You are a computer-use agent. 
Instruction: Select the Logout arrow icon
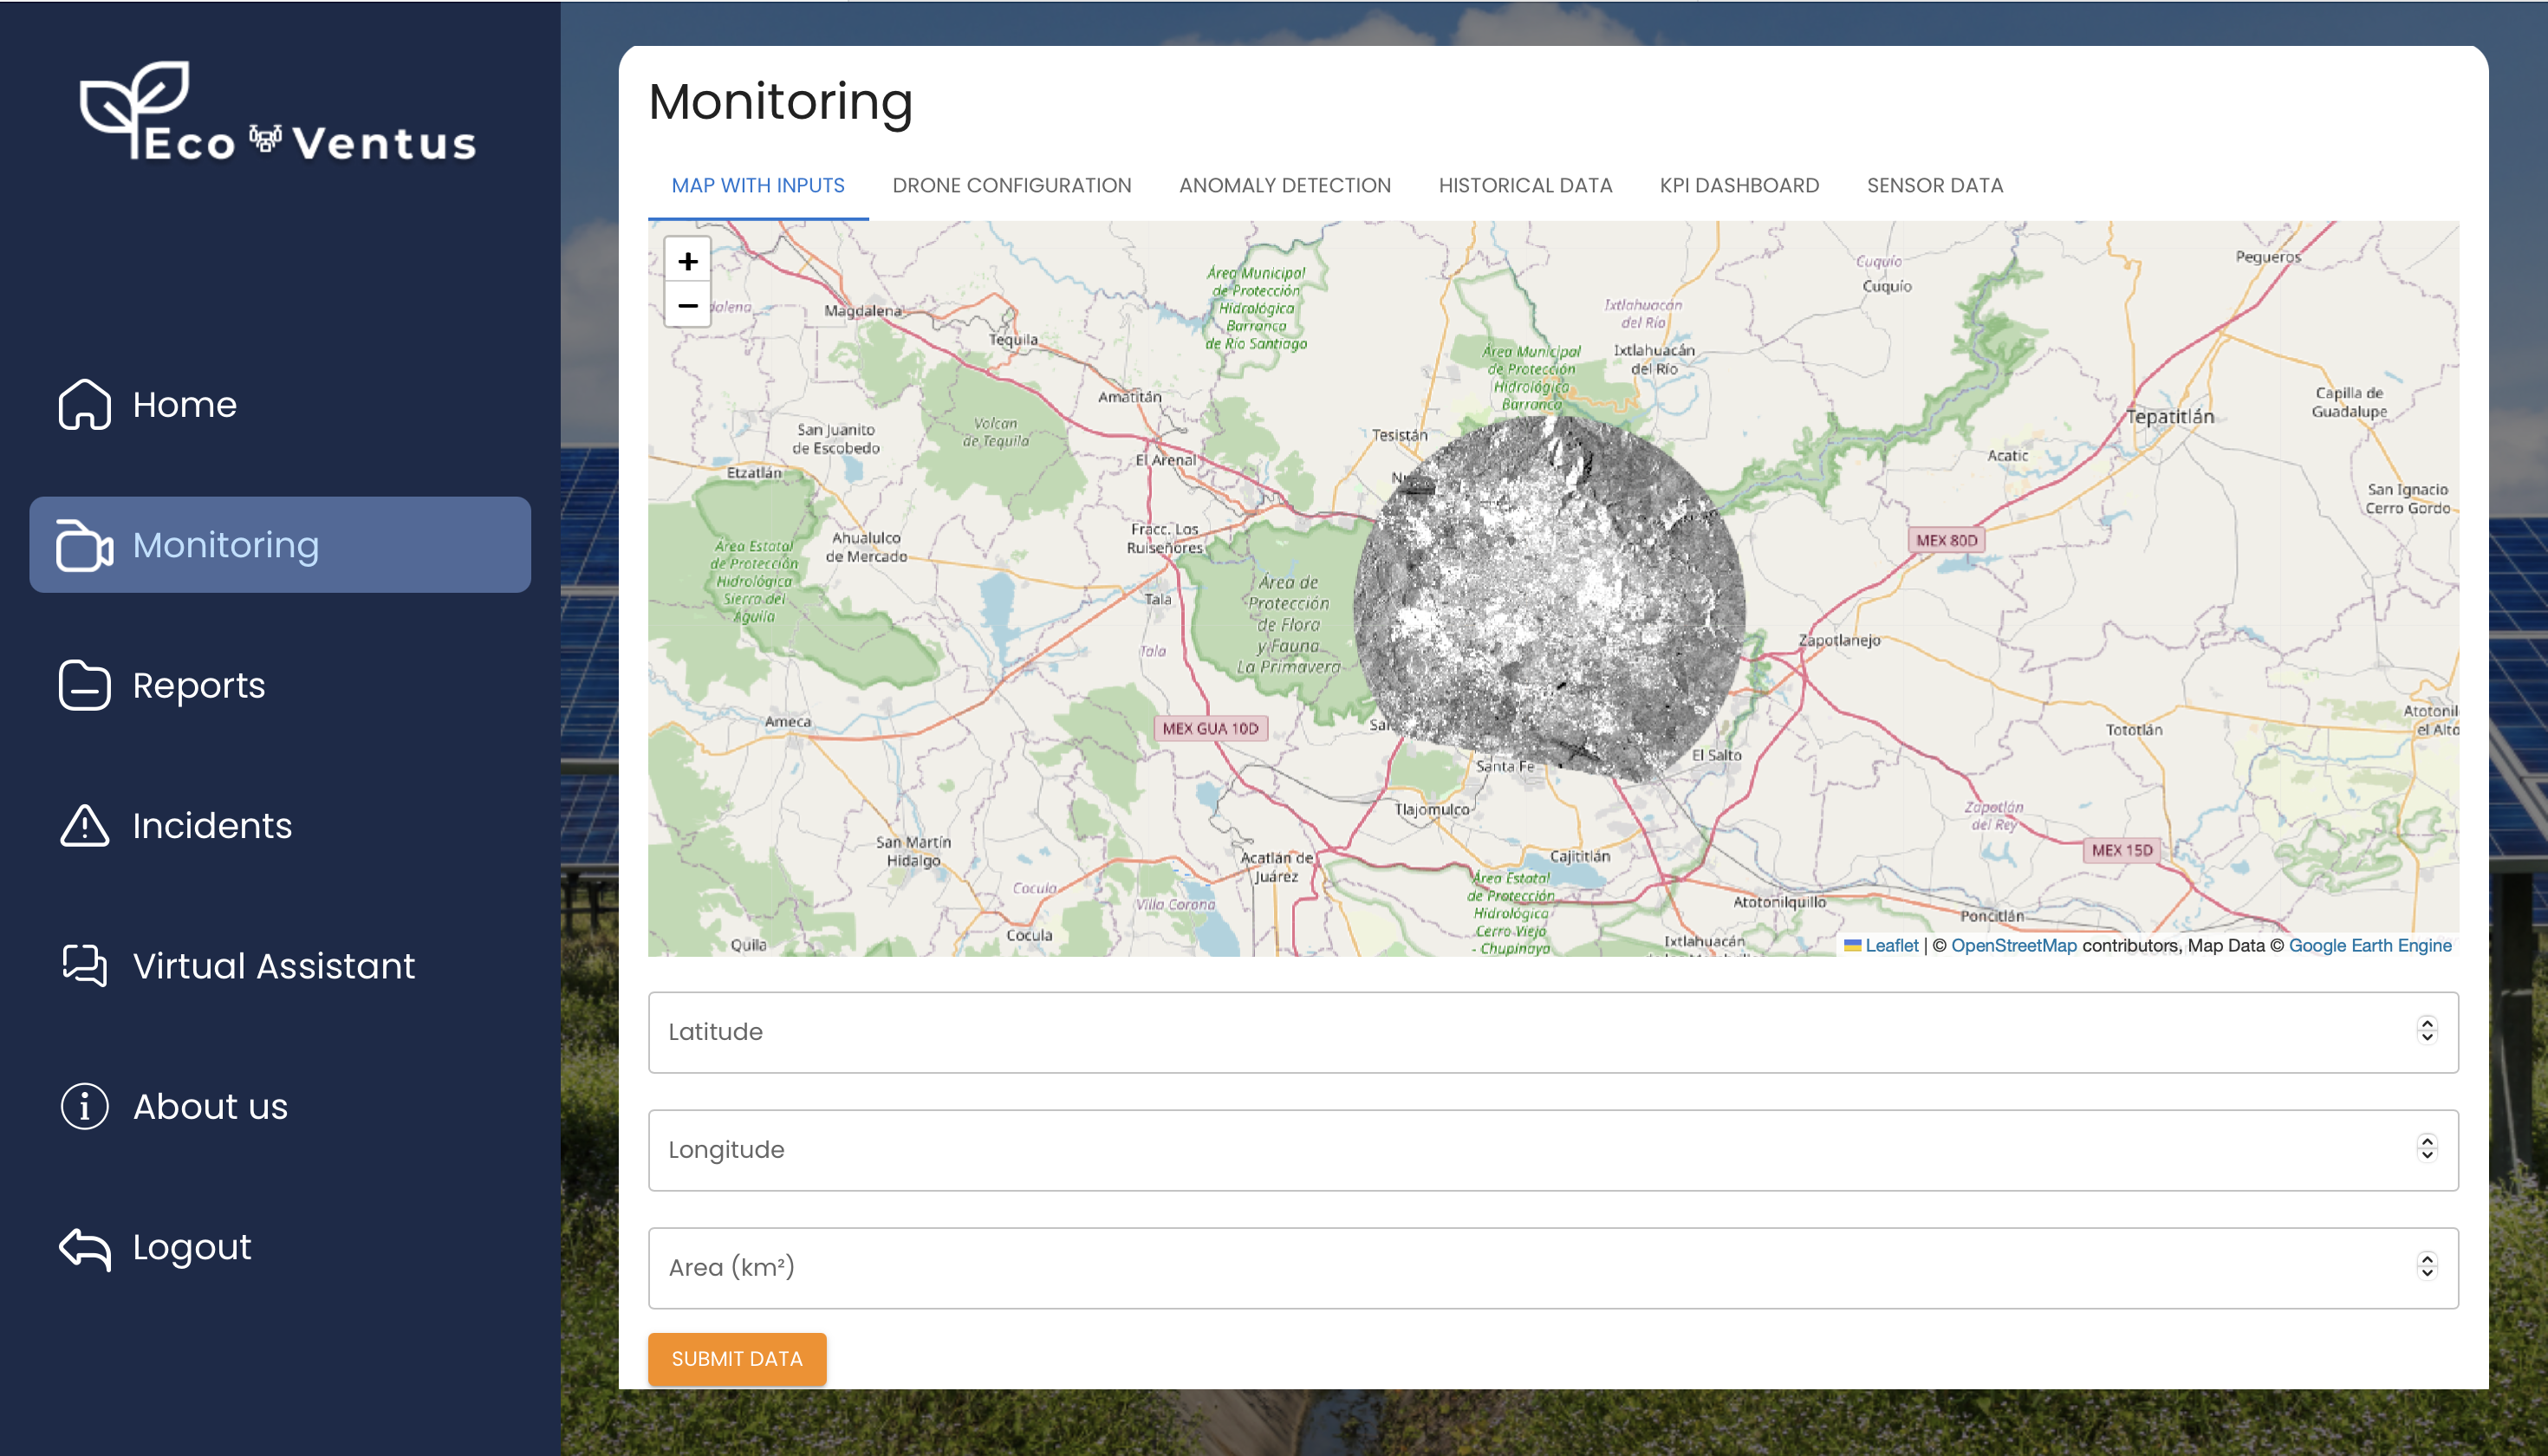pos(83,1247)
